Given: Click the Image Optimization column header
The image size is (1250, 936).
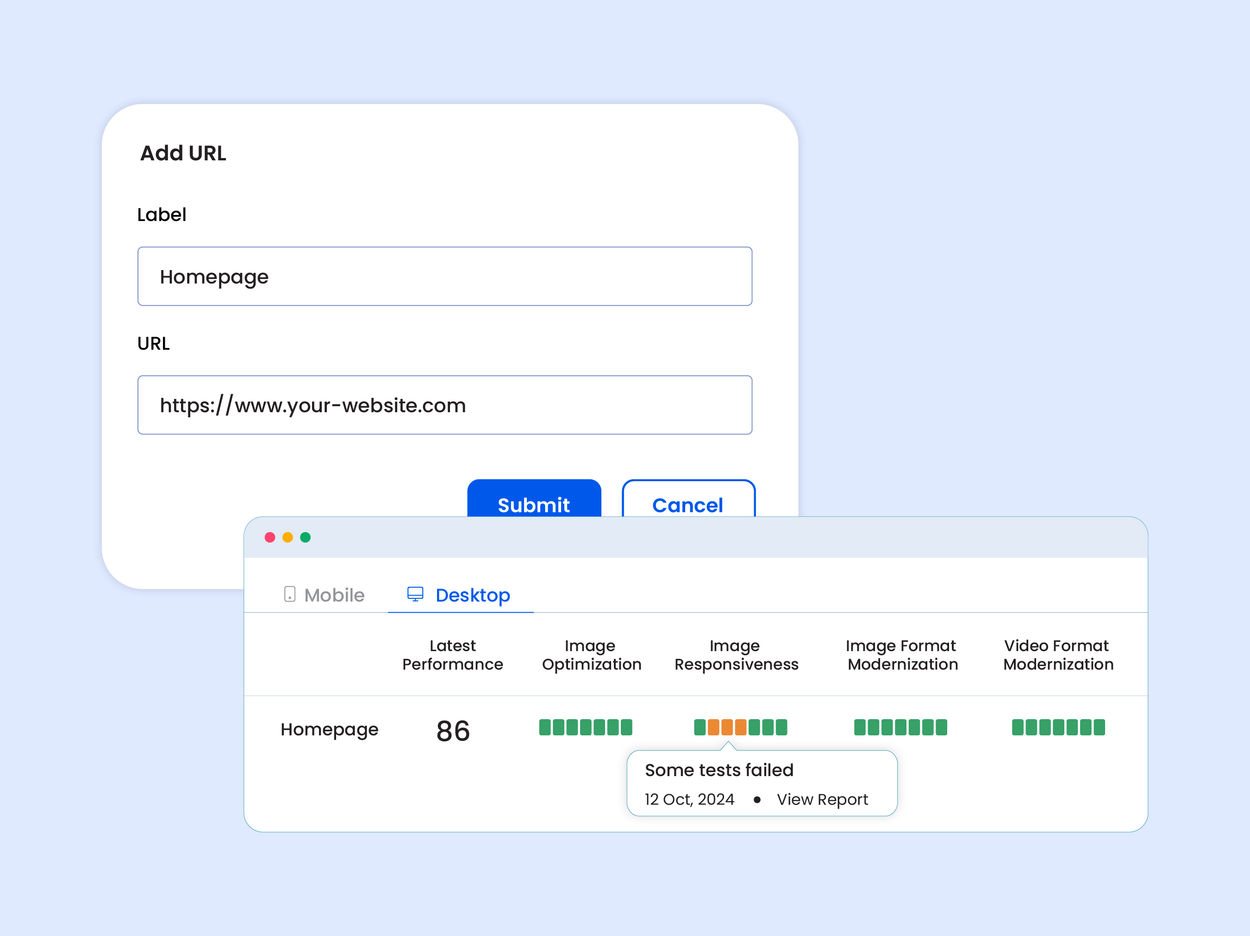Looking at the screenshot, I should click(591, 655).
